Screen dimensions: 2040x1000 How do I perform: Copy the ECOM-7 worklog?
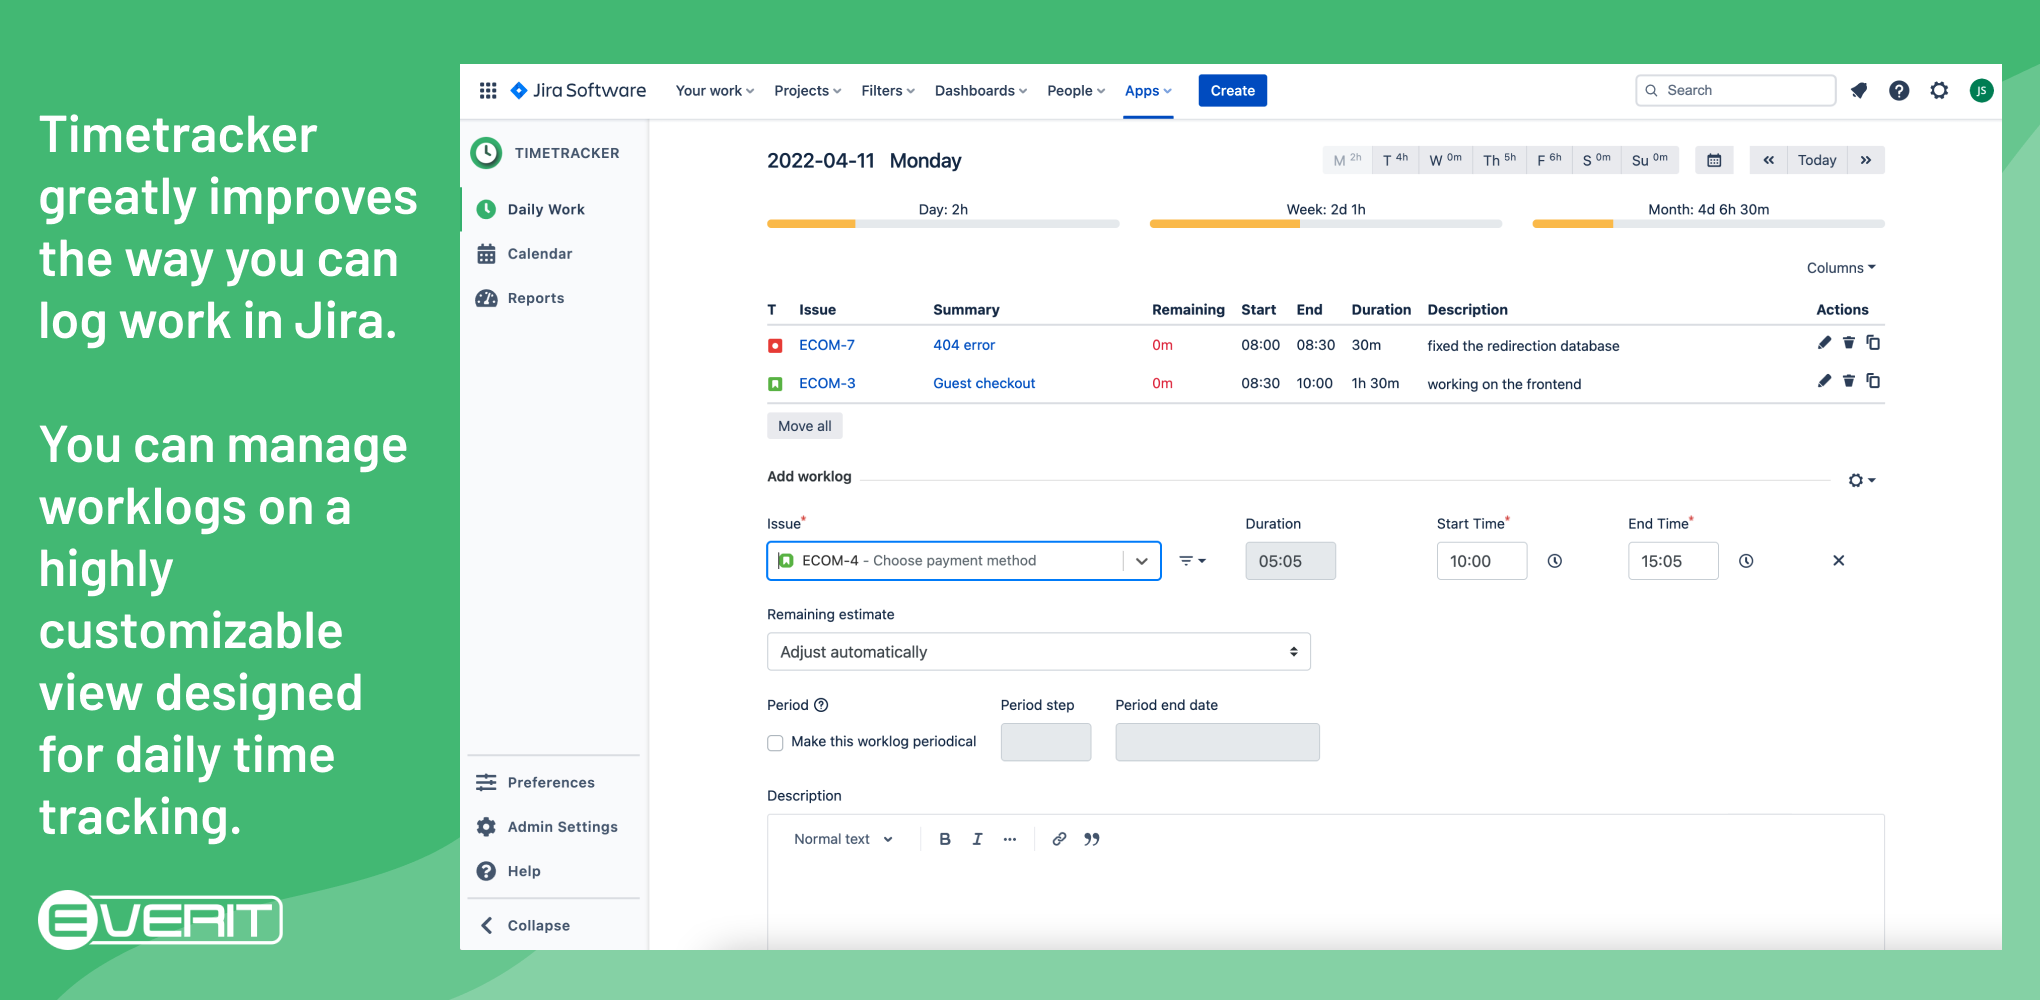coord(1873,343)
